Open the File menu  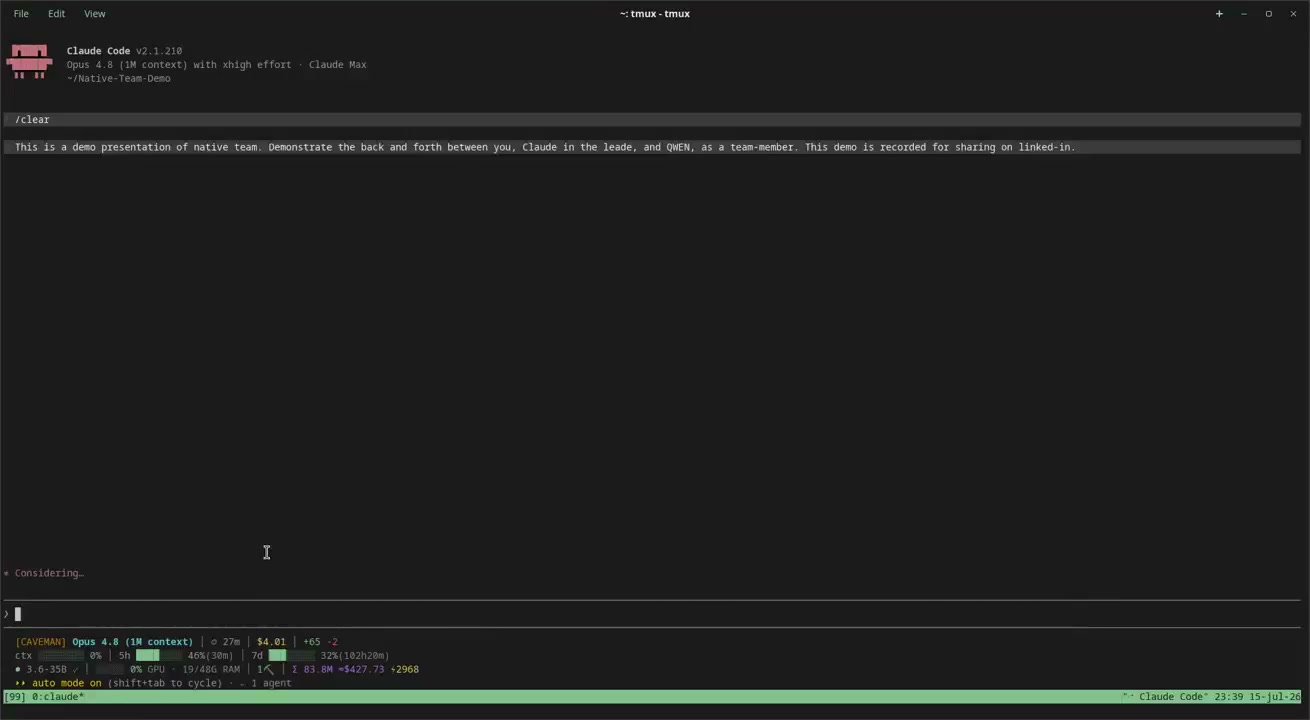(x=21, y=14)
